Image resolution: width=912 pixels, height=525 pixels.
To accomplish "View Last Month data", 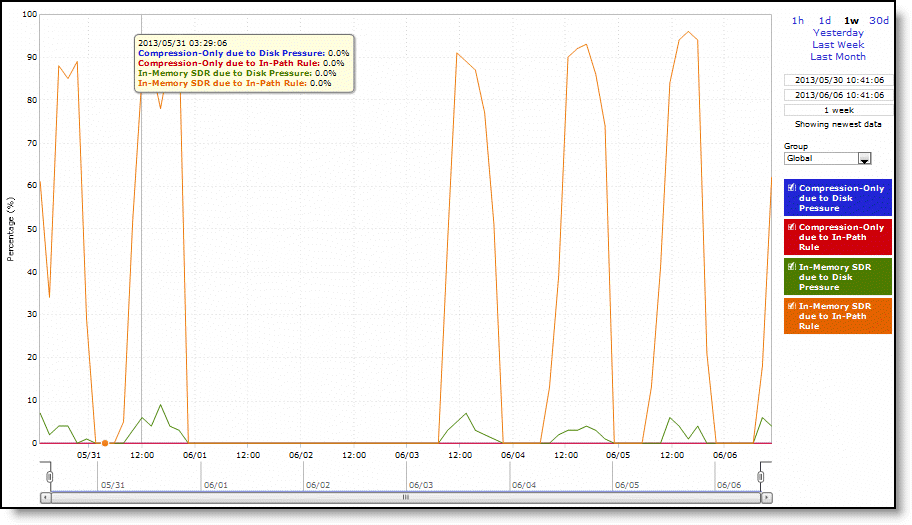I will [837, 56].
